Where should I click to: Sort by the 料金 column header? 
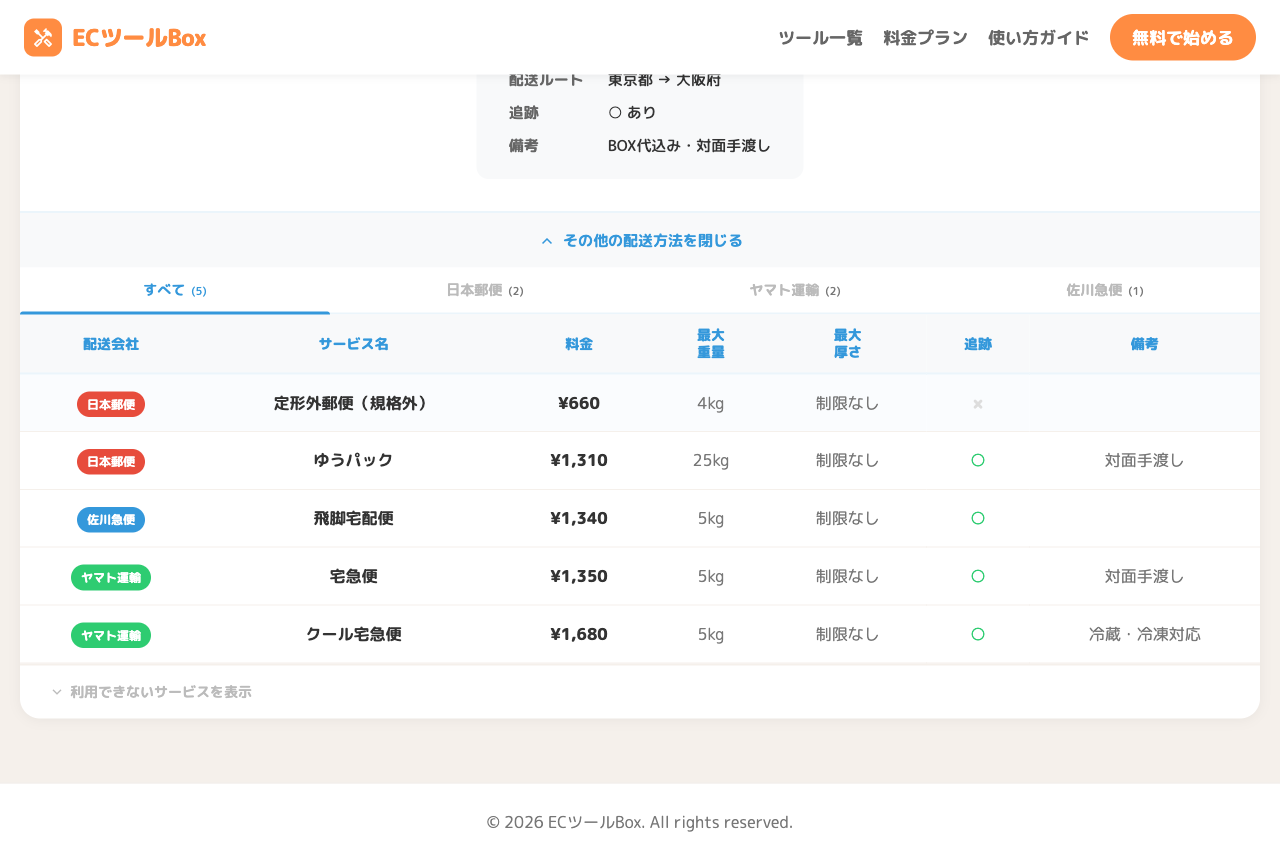point(579,344)
